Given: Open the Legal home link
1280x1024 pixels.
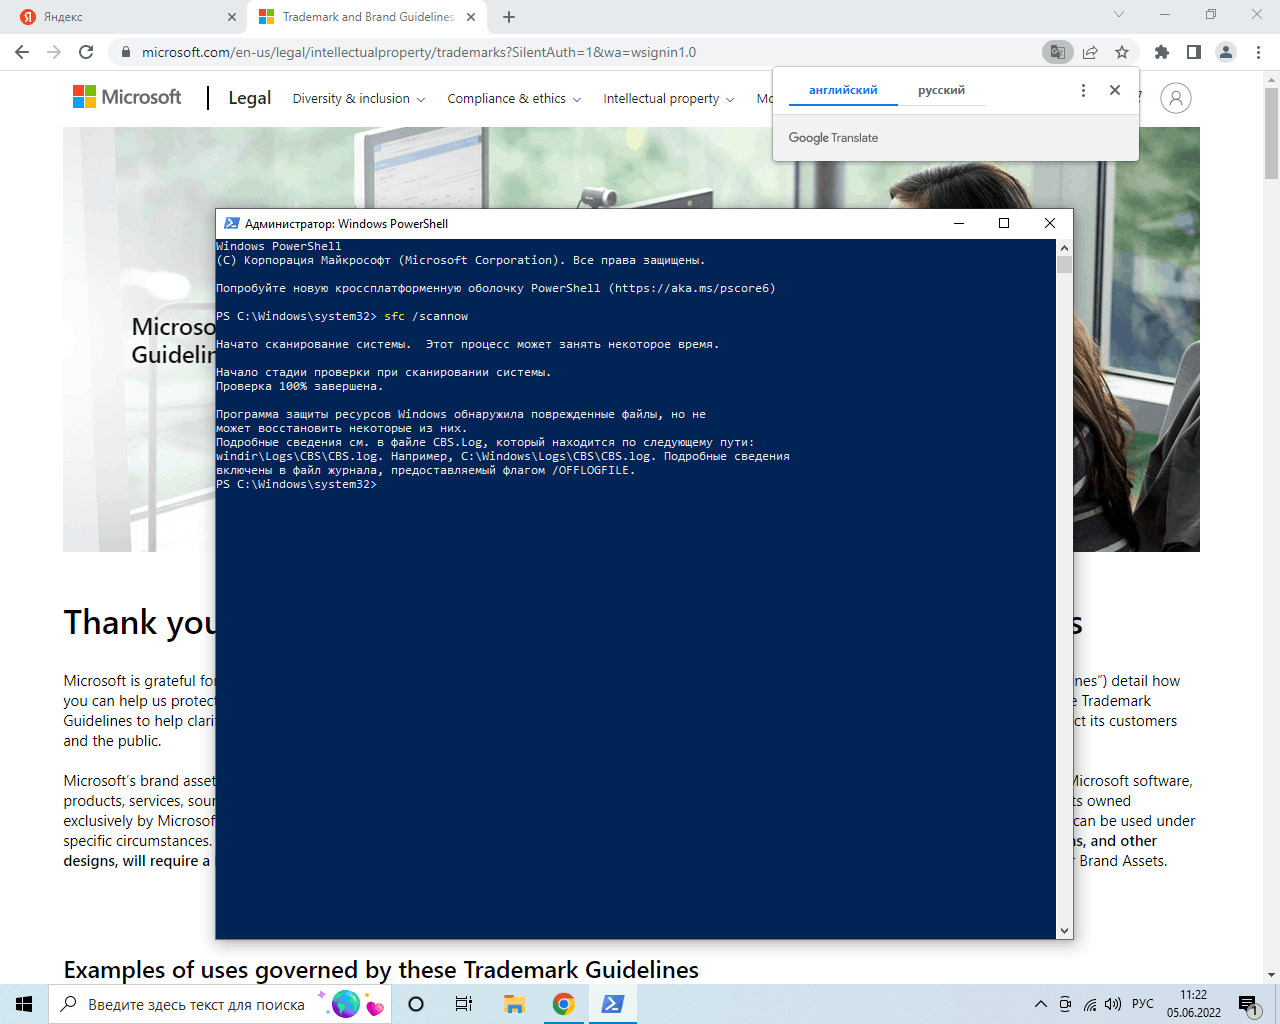Looking at the screenshot, I should (x=249, y=98).
